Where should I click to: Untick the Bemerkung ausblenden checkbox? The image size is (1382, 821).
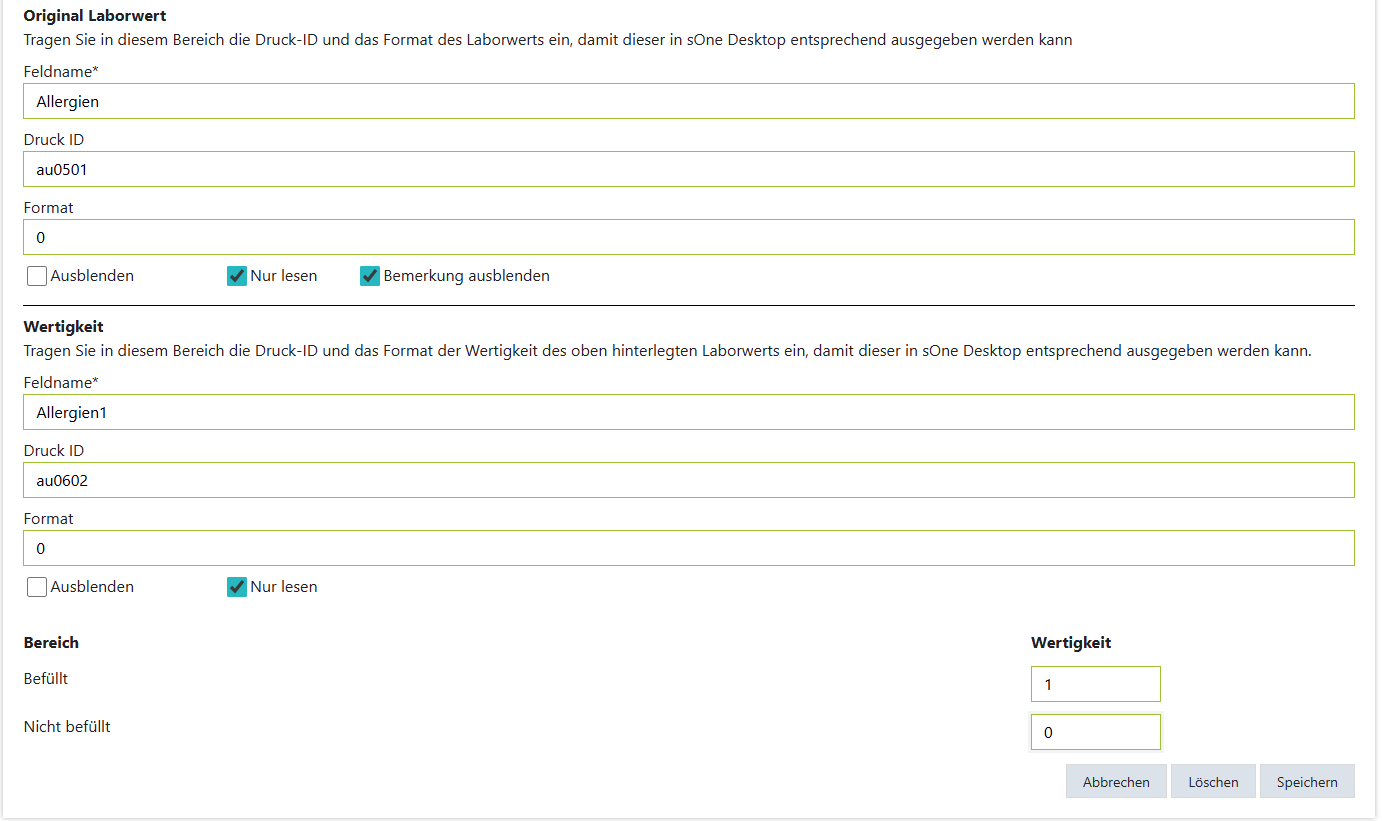point(370,276)
